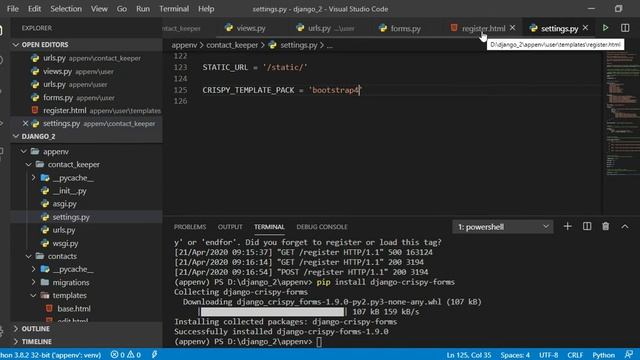The width and height of the screenshot is (640, 360).
Task: Click the feedback icon in status bar
Action: tap(629, 355)
